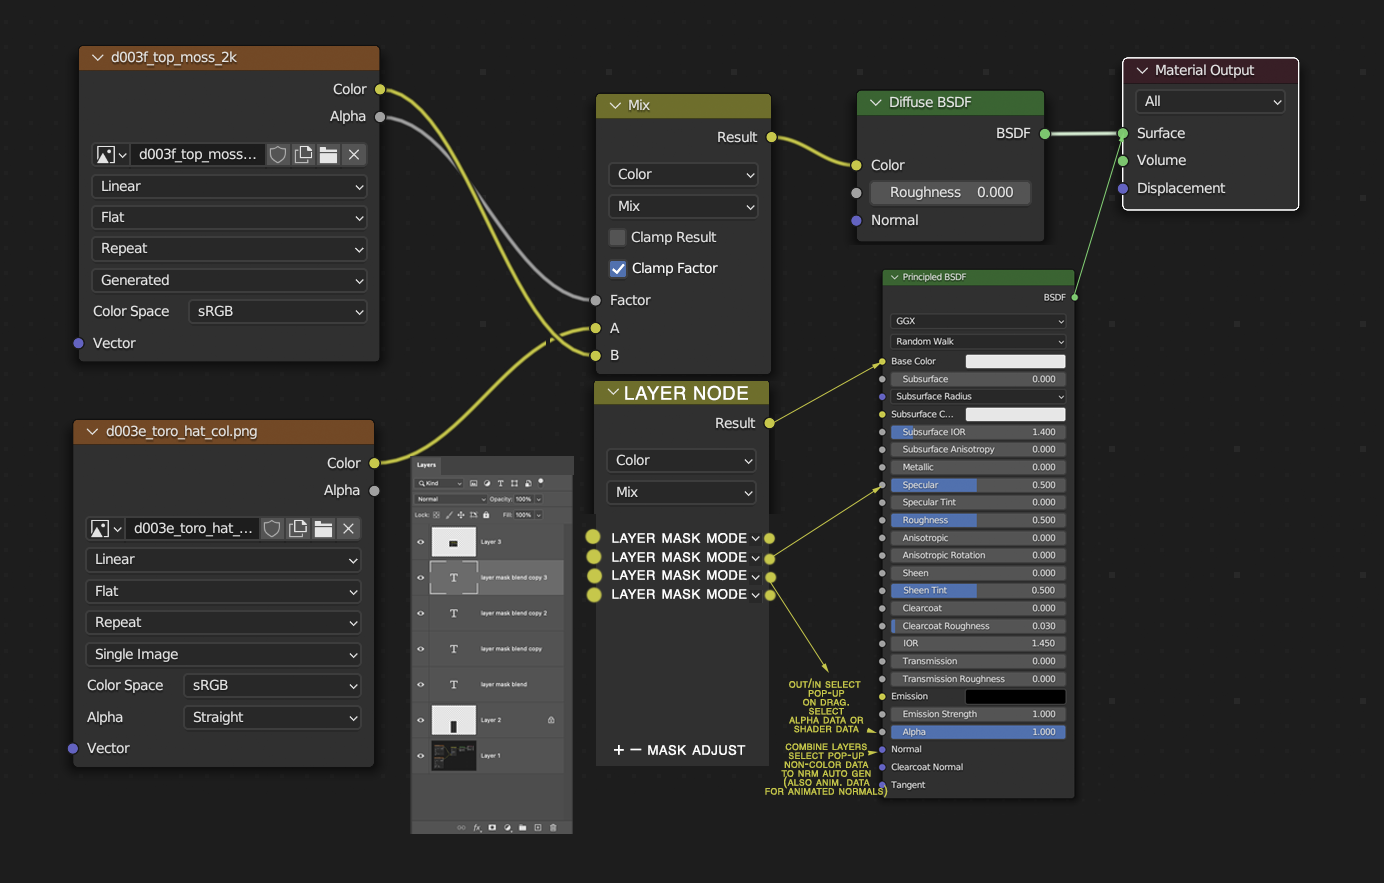Image resolution: width=1384 pixels, height=883 pixels.
Task: Open Color data type dropdown in LAYER NODE
Action: point(682,460)
